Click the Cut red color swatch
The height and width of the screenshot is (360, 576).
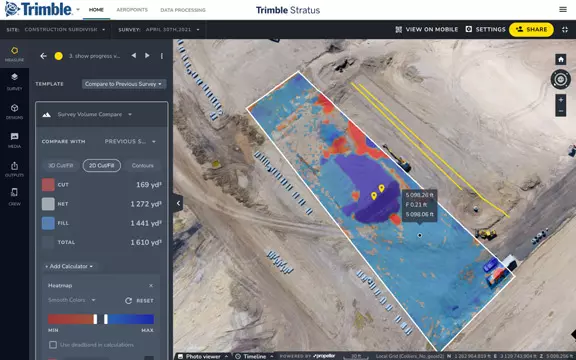point(48,185)
